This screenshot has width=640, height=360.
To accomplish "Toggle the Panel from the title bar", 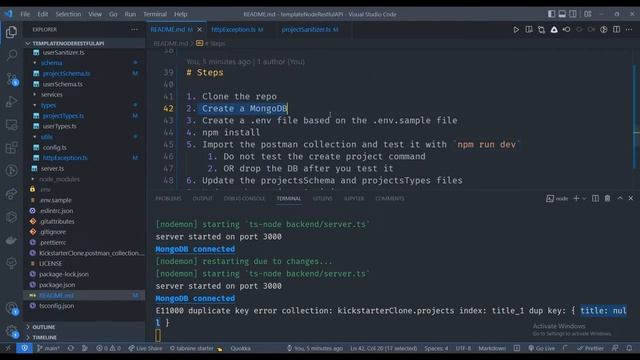I will coord(562,14).
